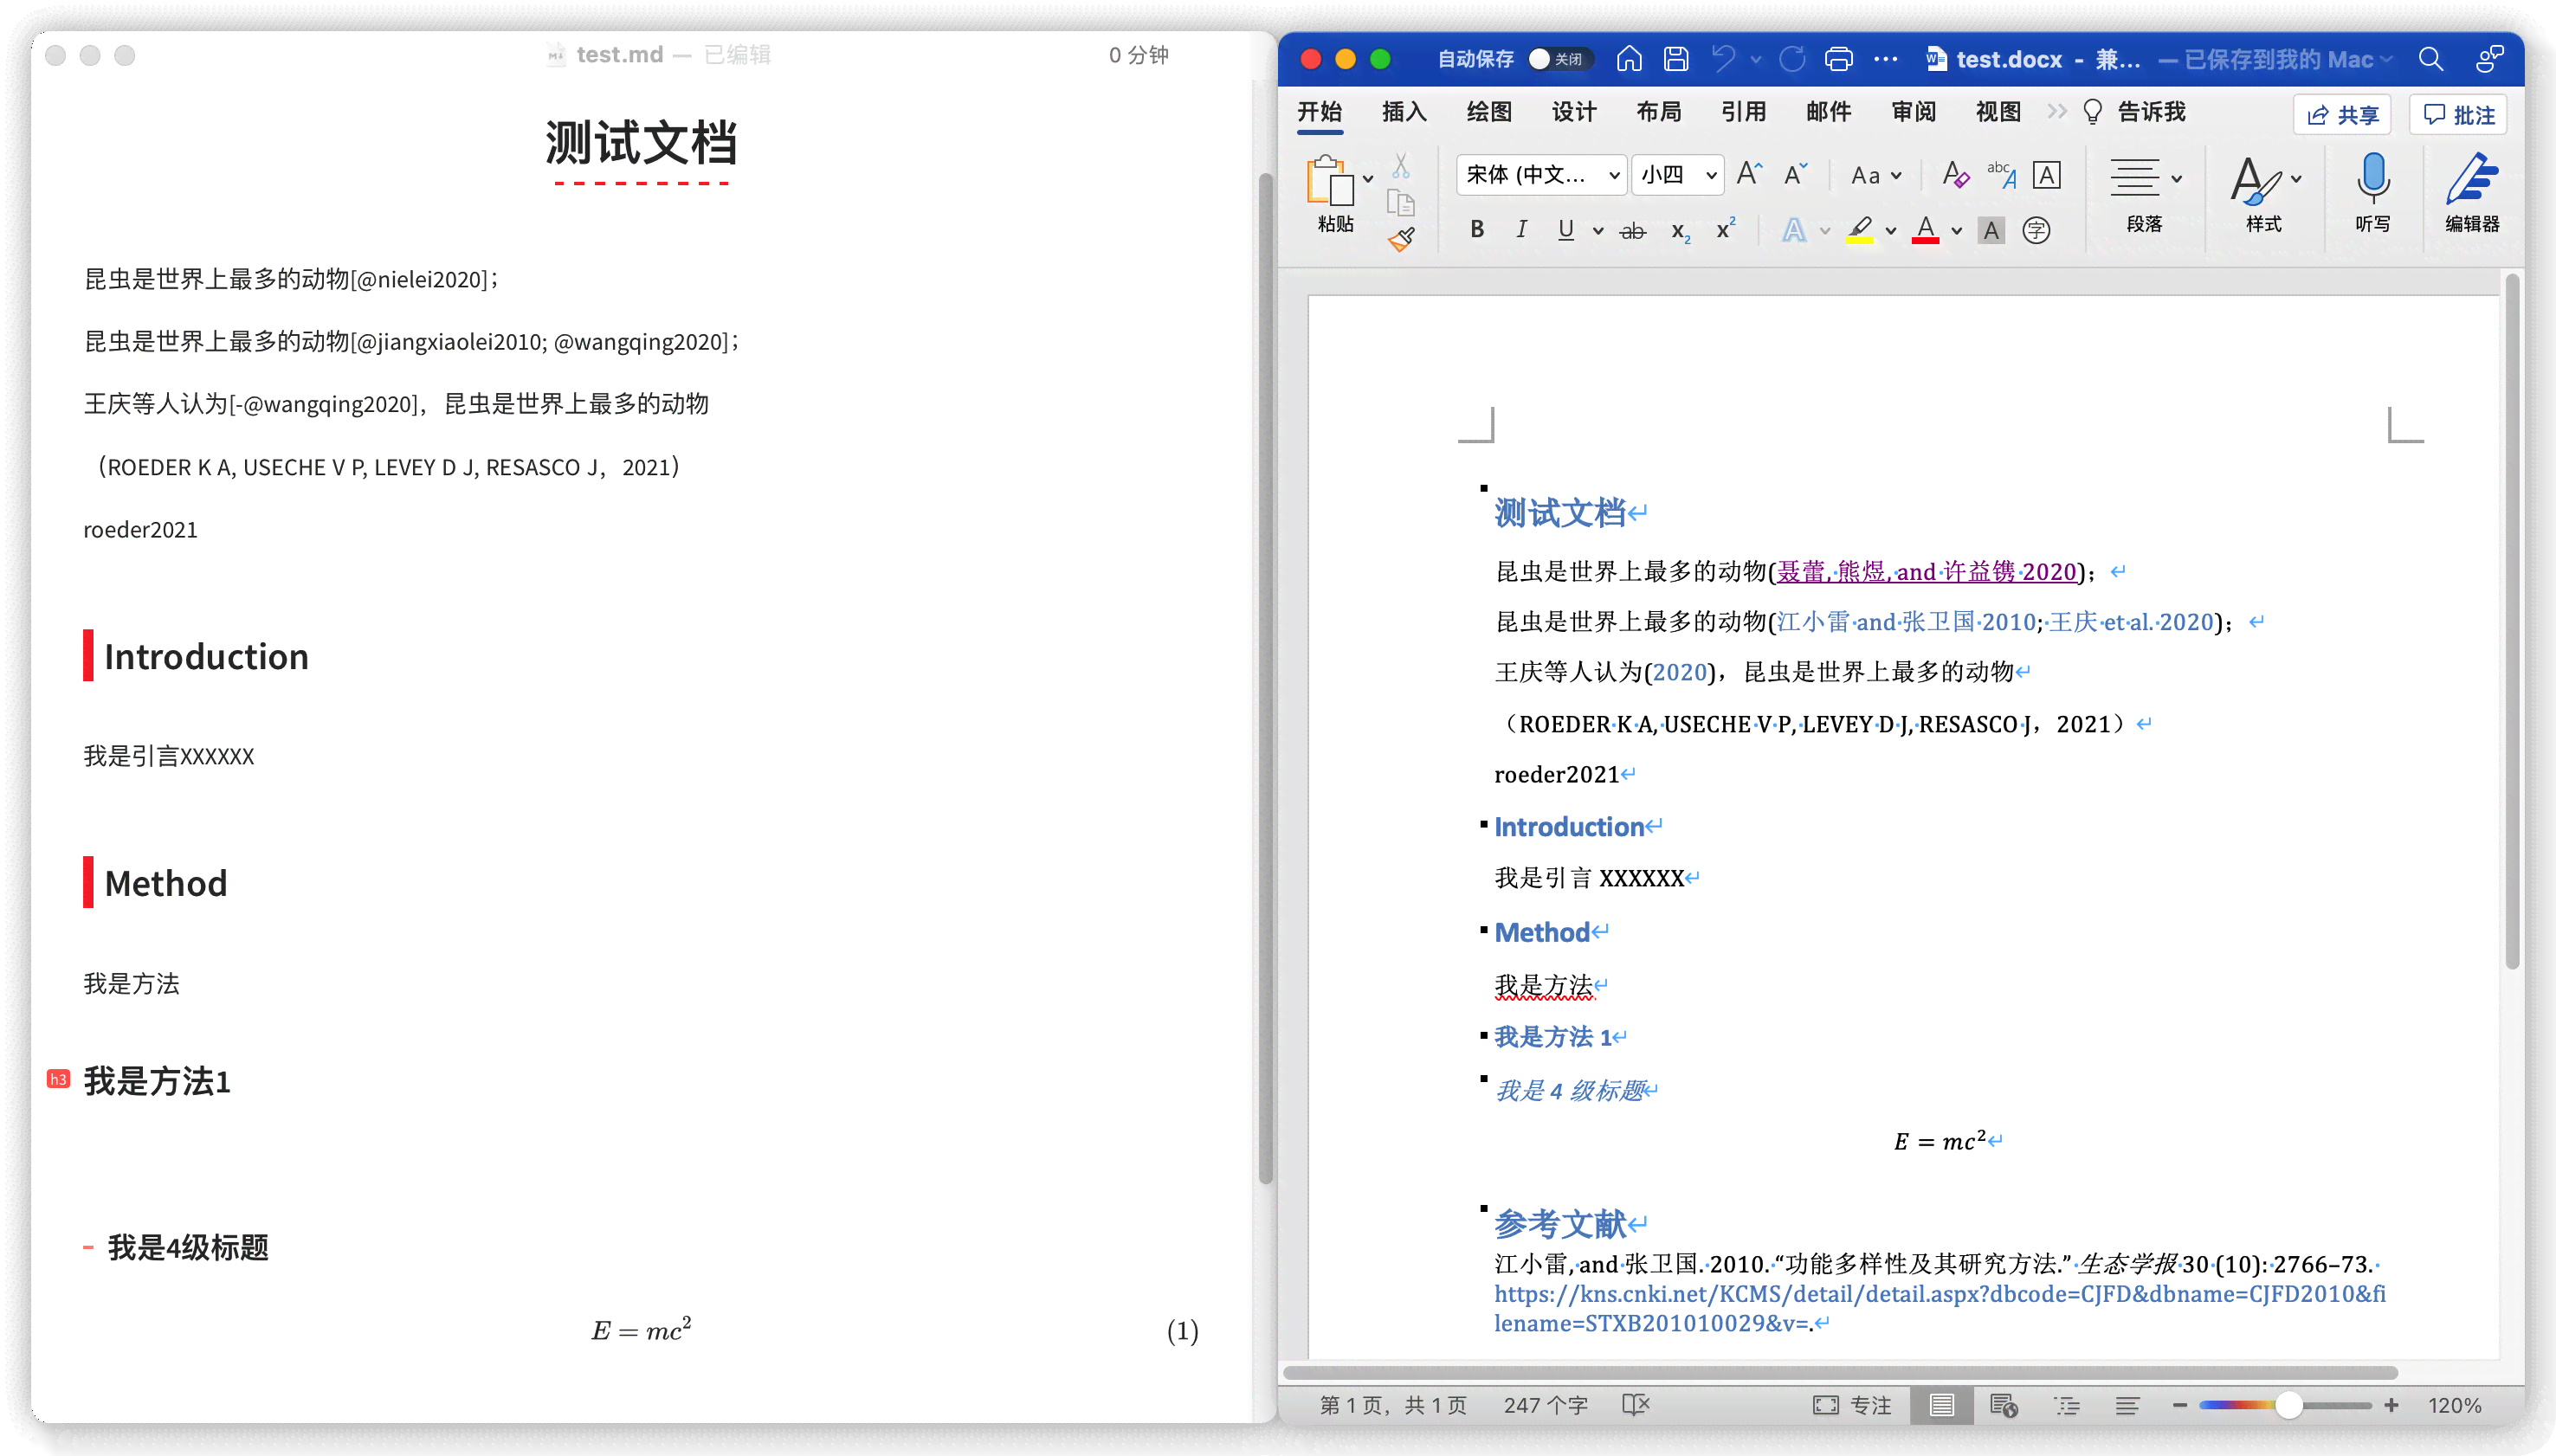Screen dimensions: 2556x1456
Task: Switch to the 布局 ribbon tab
Action: click(x=1659, y=112)
